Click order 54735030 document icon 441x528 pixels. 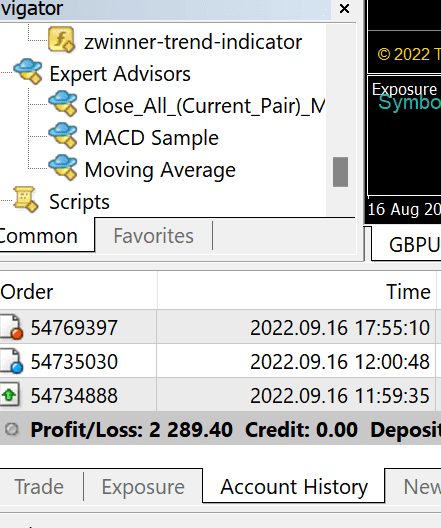point(11,361)
